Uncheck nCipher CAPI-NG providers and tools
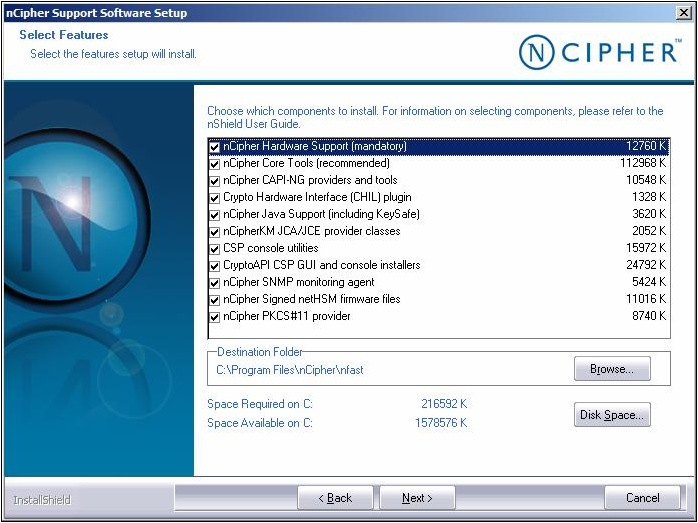Viewport: 698px width, 523px height. 214,181
